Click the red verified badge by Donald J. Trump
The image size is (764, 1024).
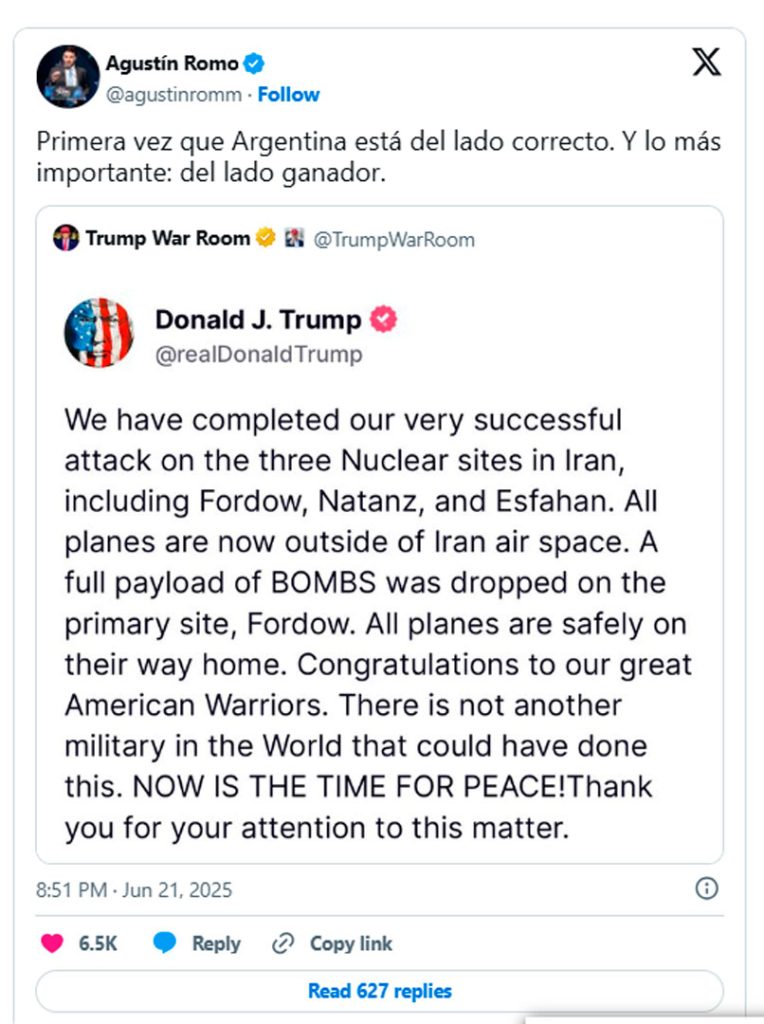pos(383,319)
